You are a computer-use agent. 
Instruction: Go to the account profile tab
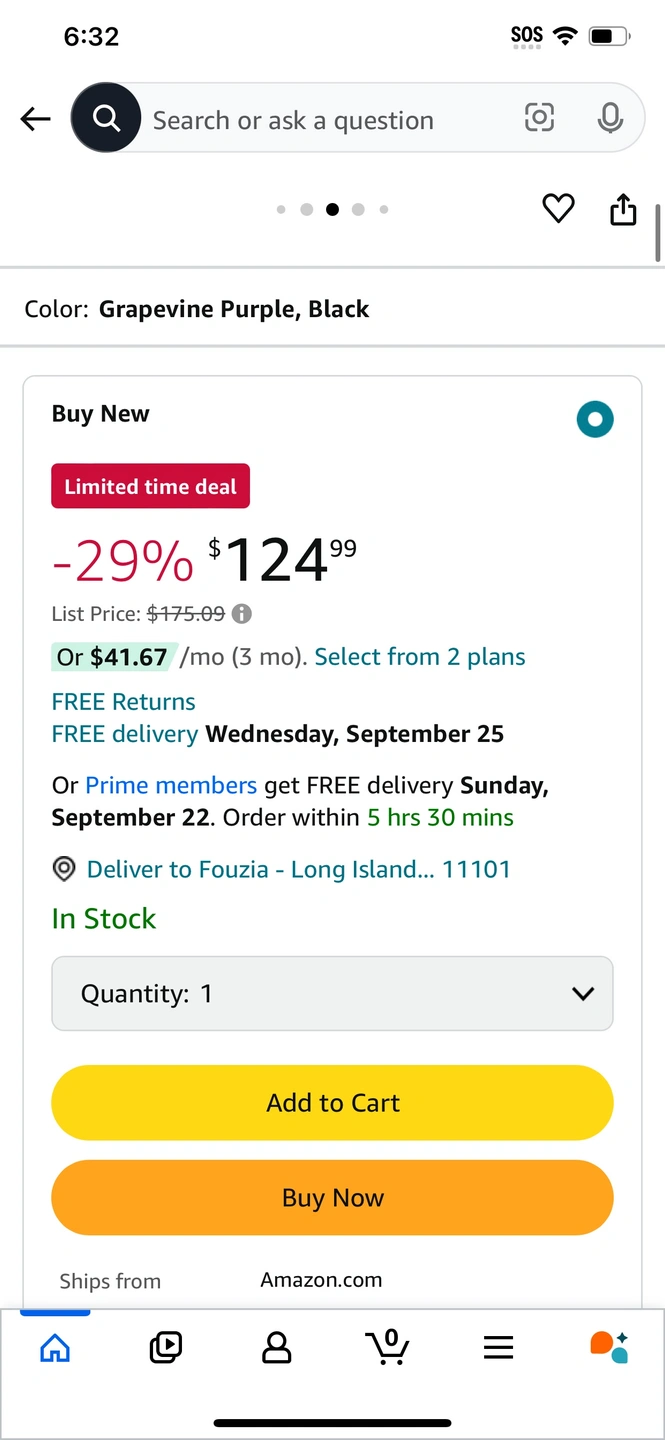coord(276,1348)
